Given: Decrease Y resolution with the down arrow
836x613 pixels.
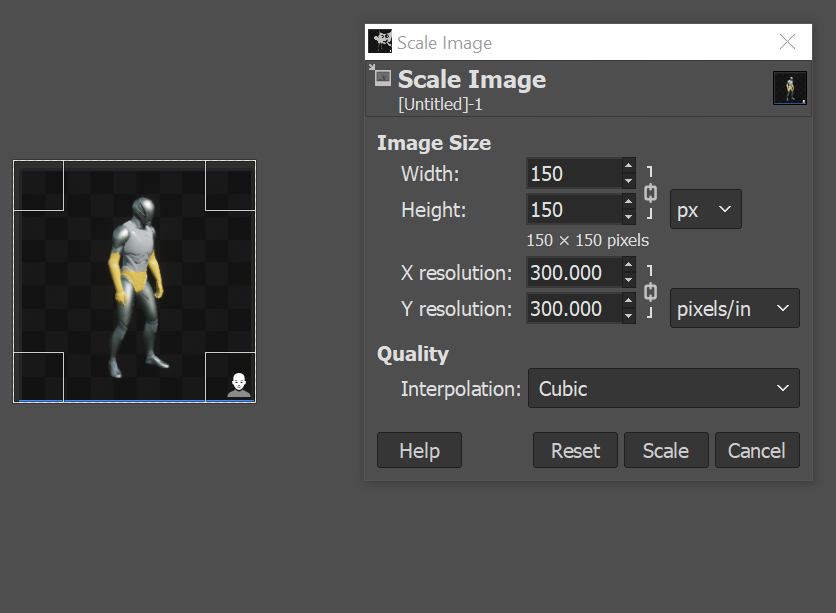Looking at the screenshot, I should tap(628, 316).
